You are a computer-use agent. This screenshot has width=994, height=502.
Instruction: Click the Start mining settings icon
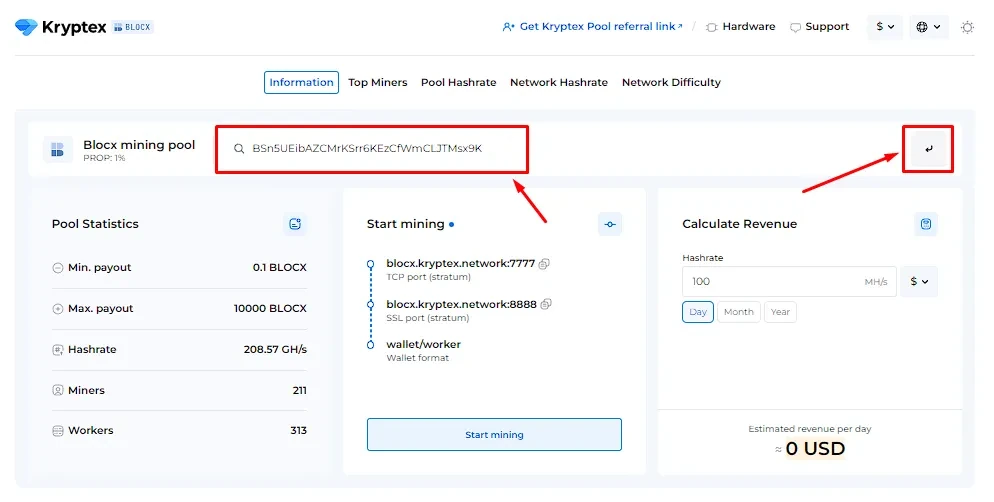pyautogui.click(x=610, y=224)
